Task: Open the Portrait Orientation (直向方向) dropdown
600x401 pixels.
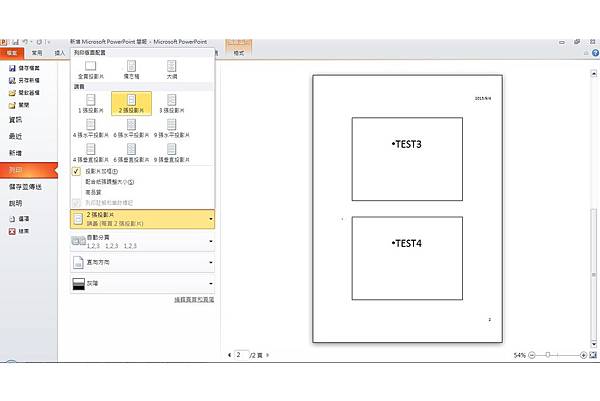Action: (142, 262)
